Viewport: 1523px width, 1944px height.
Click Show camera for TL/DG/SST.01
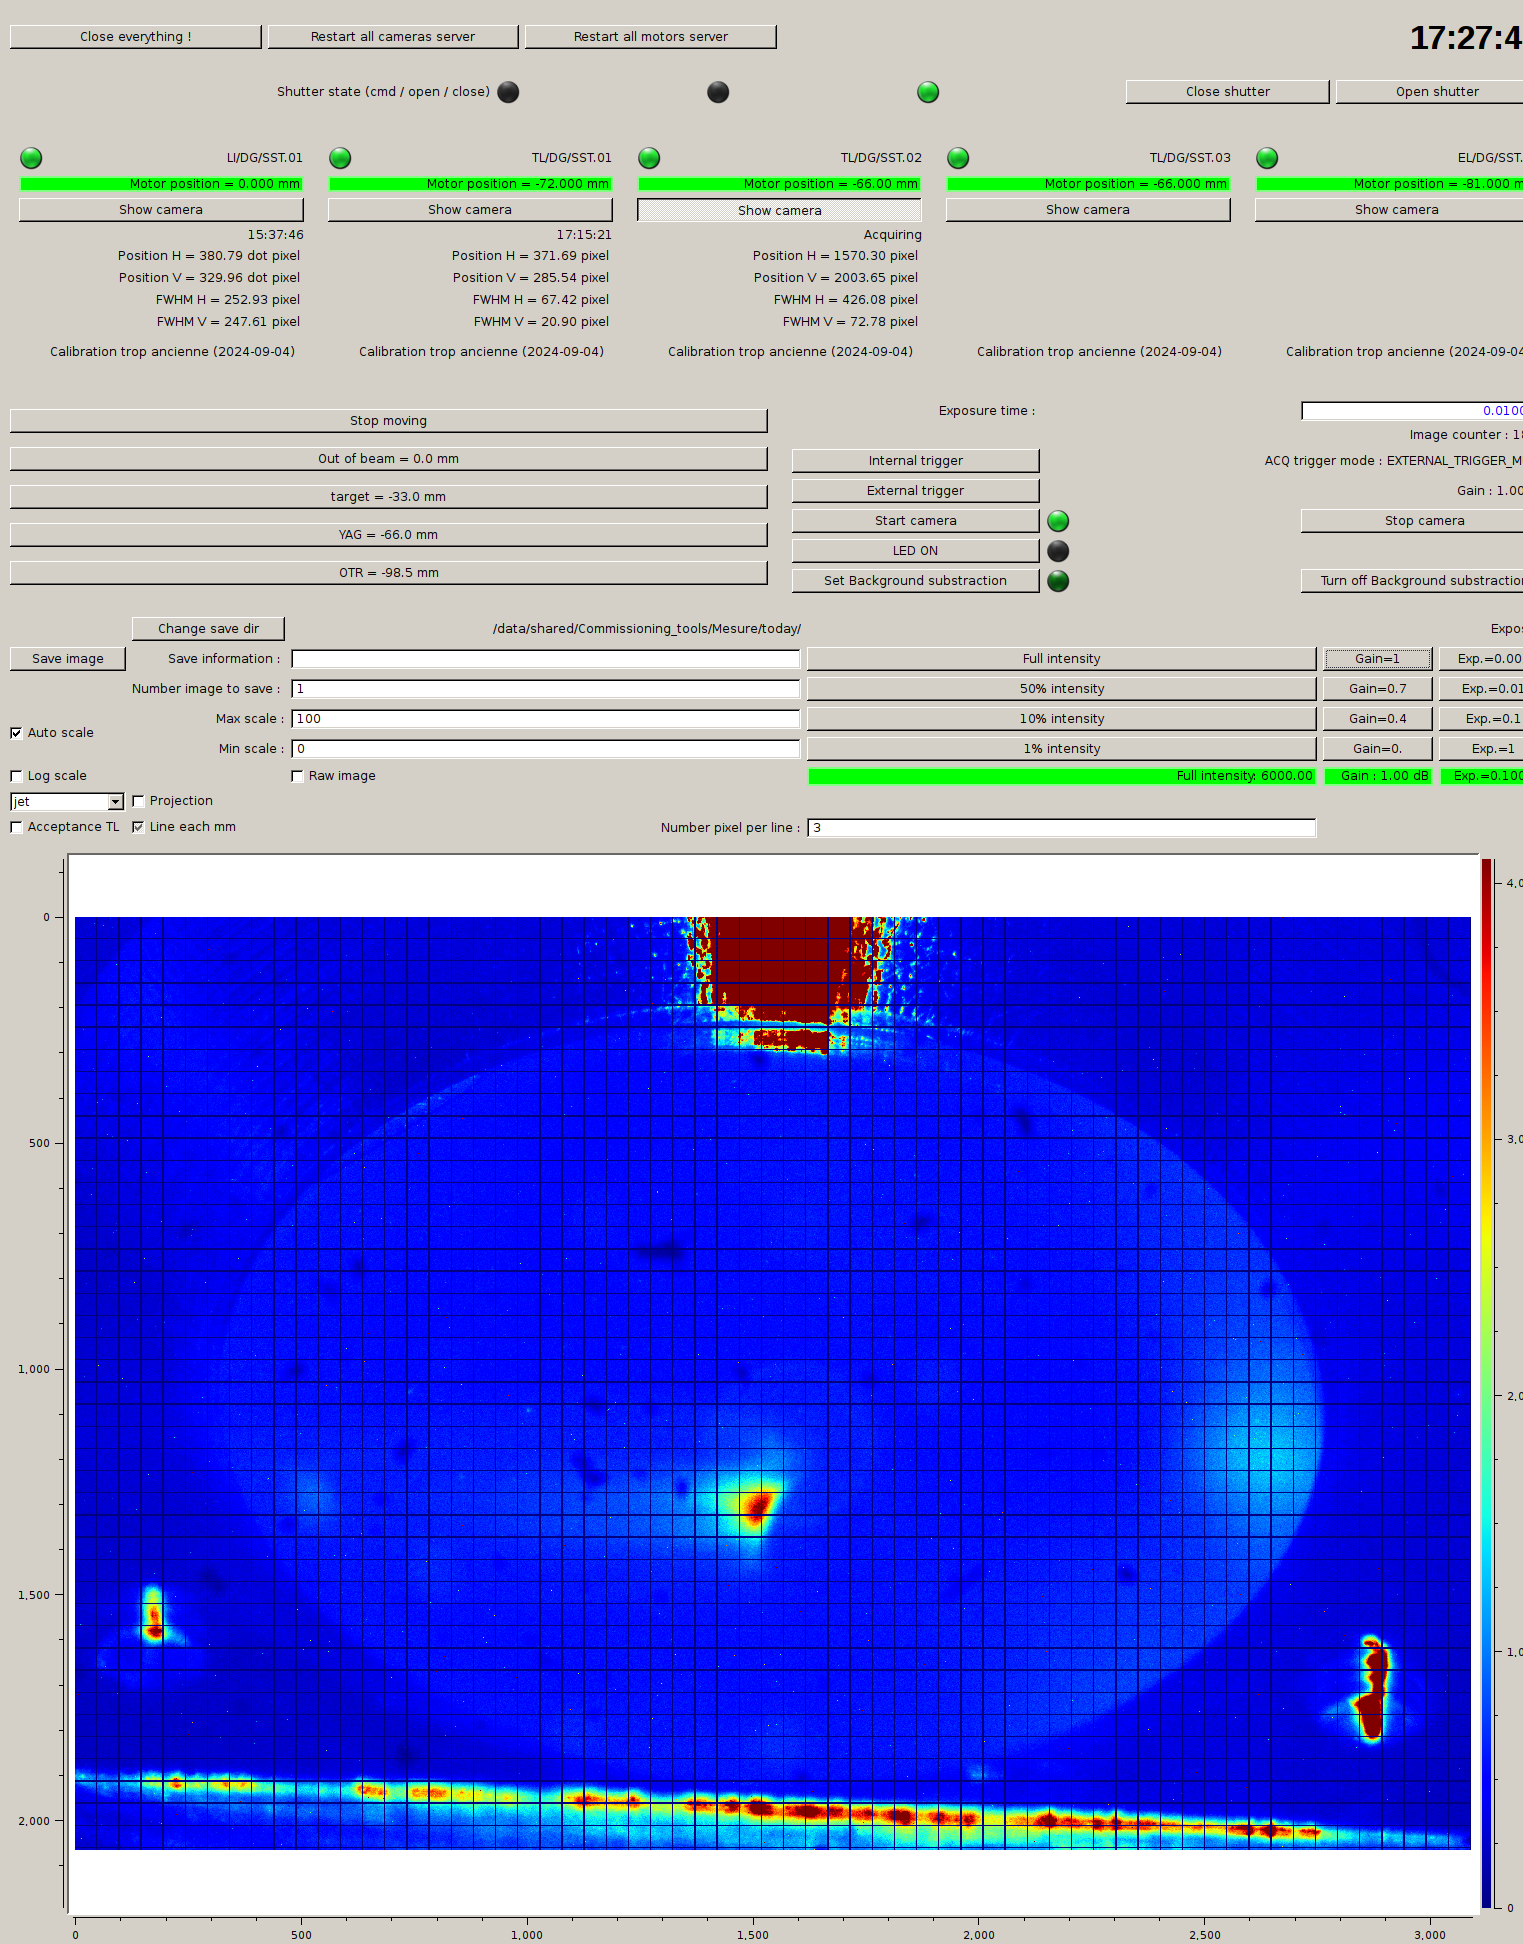pyautogui.click(x=469, y=210)
